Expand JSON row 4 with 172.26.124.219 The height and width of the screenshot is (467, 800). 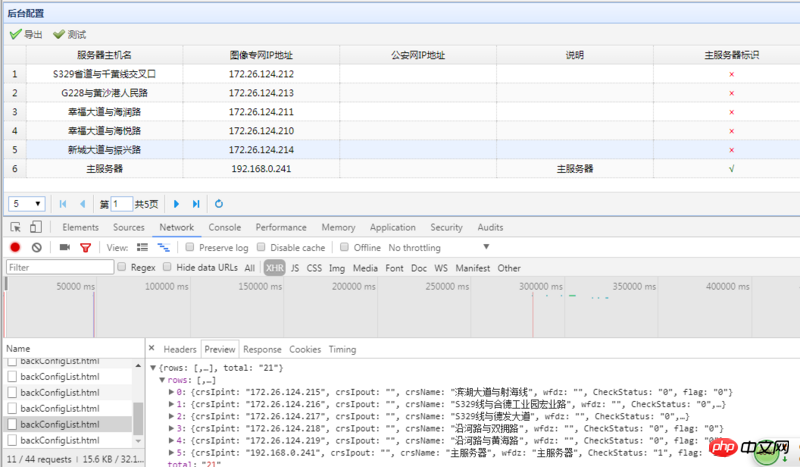click(x=171, y=440)
